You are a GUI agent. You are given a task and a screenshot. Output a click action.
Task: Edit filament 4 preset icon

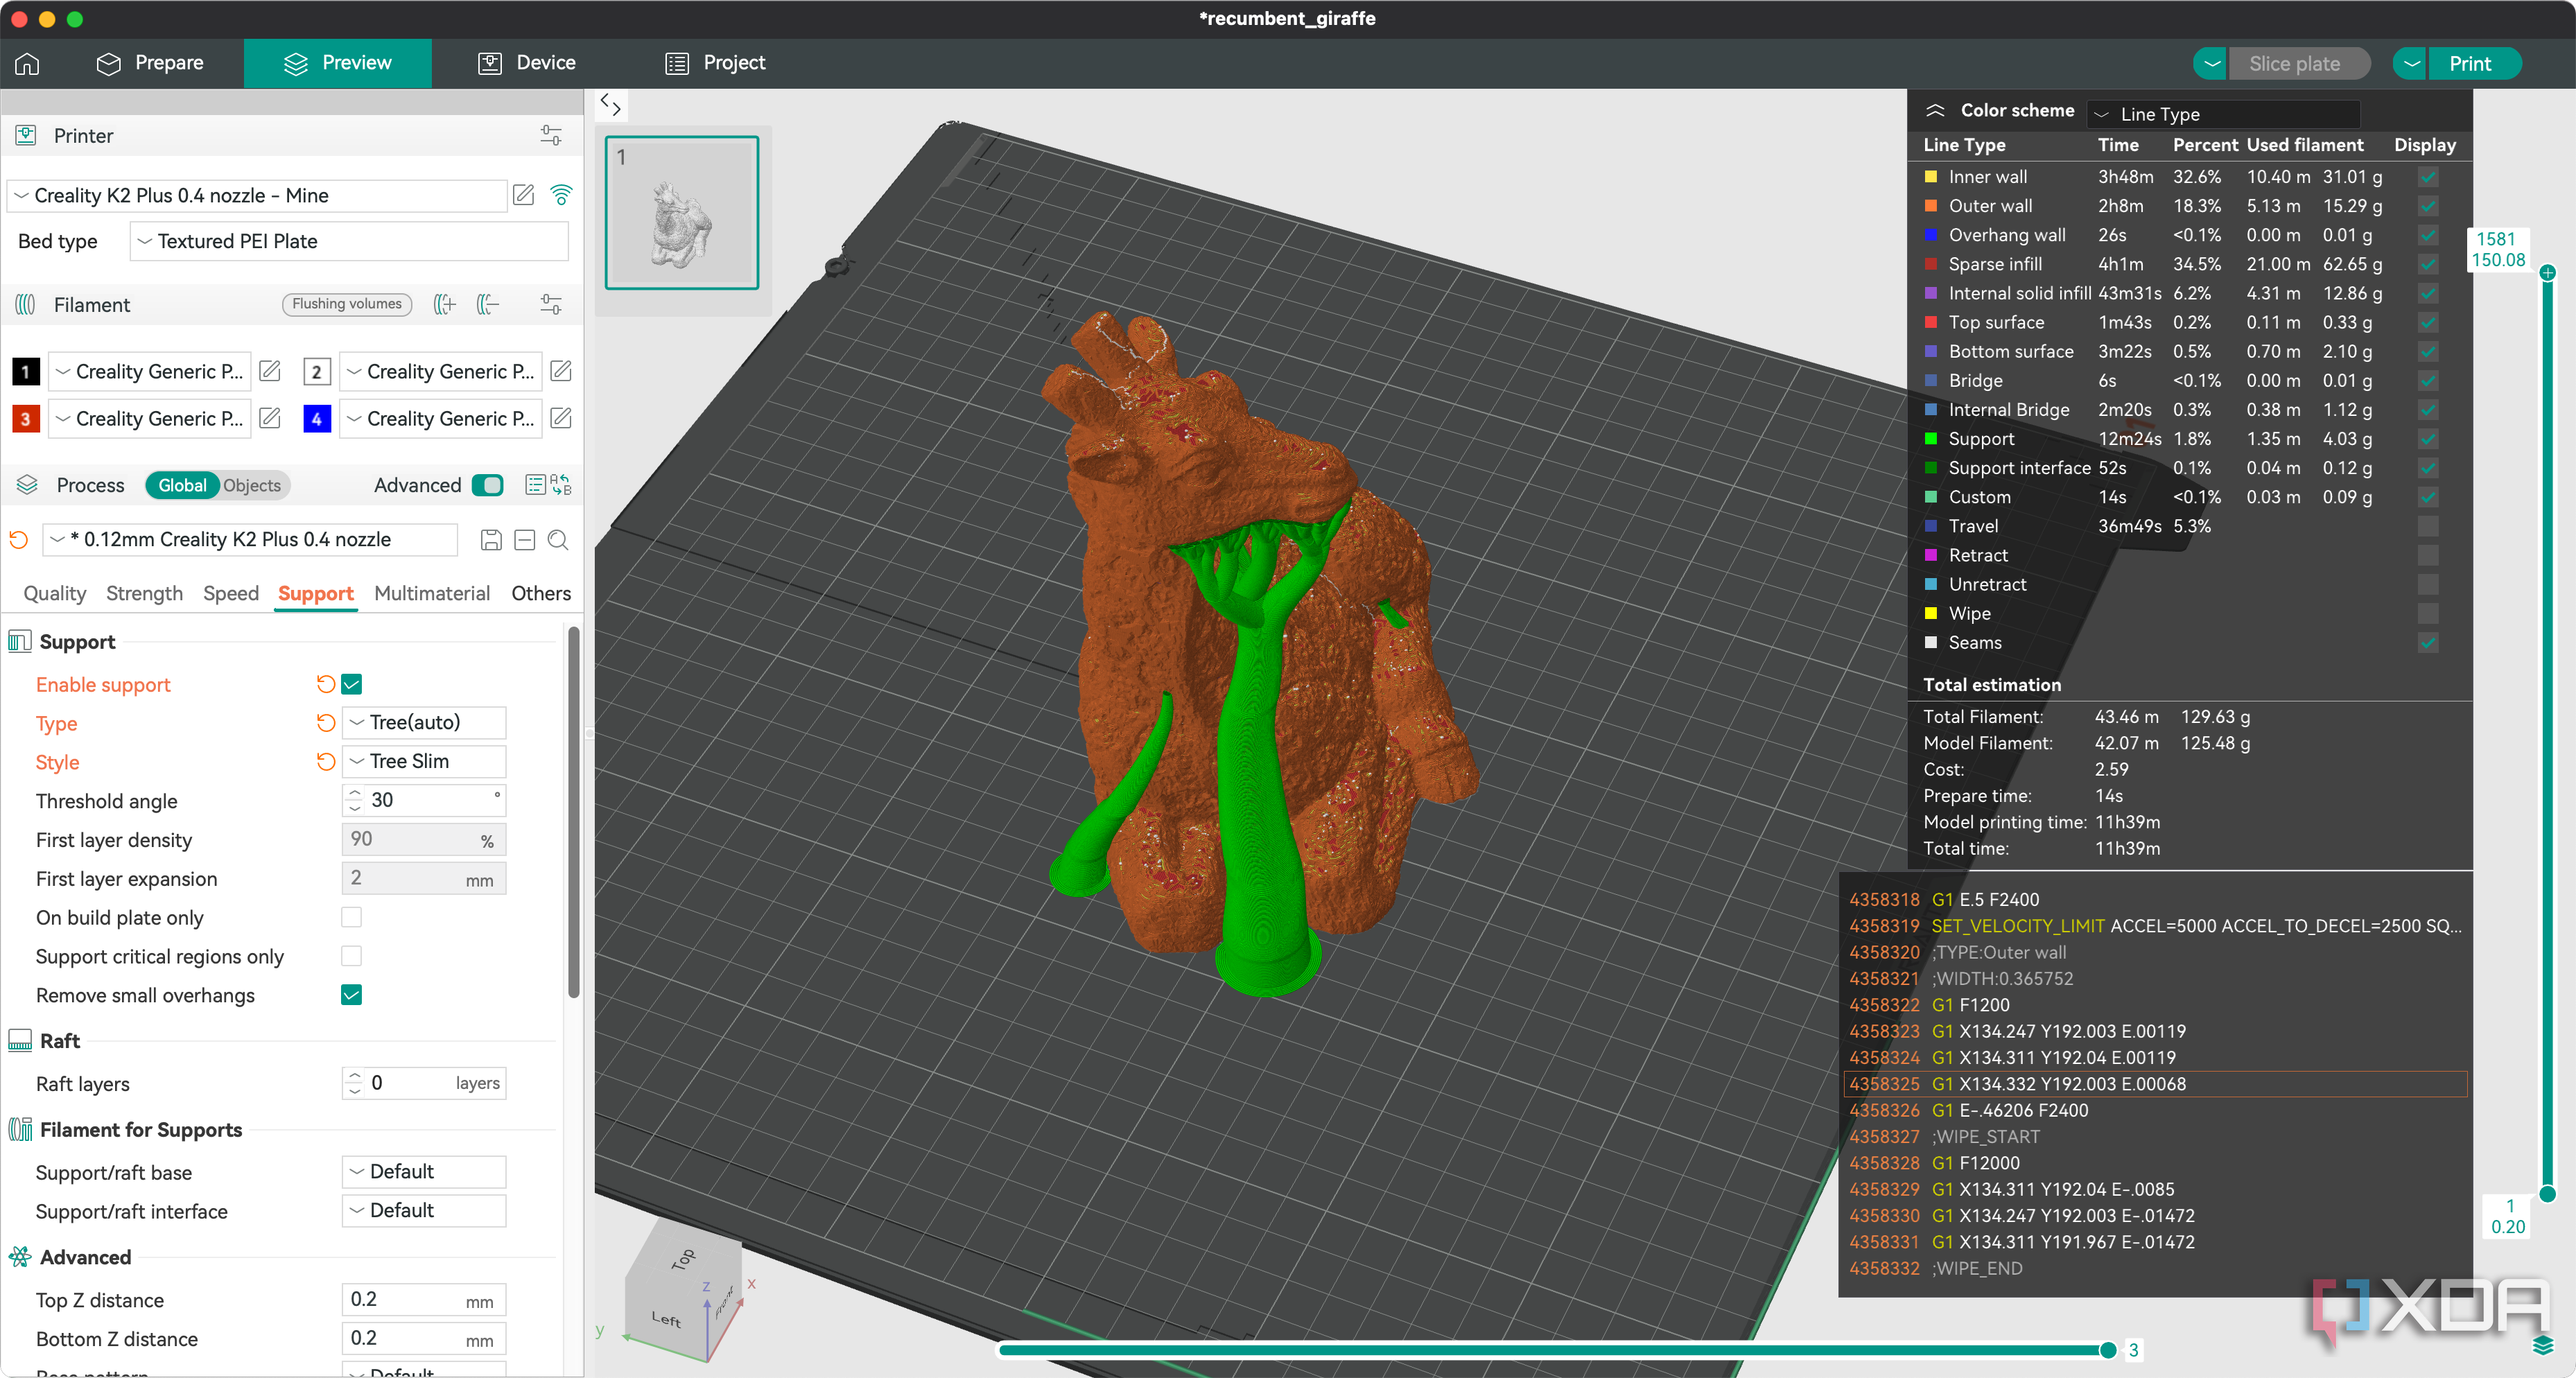point(561,418)
